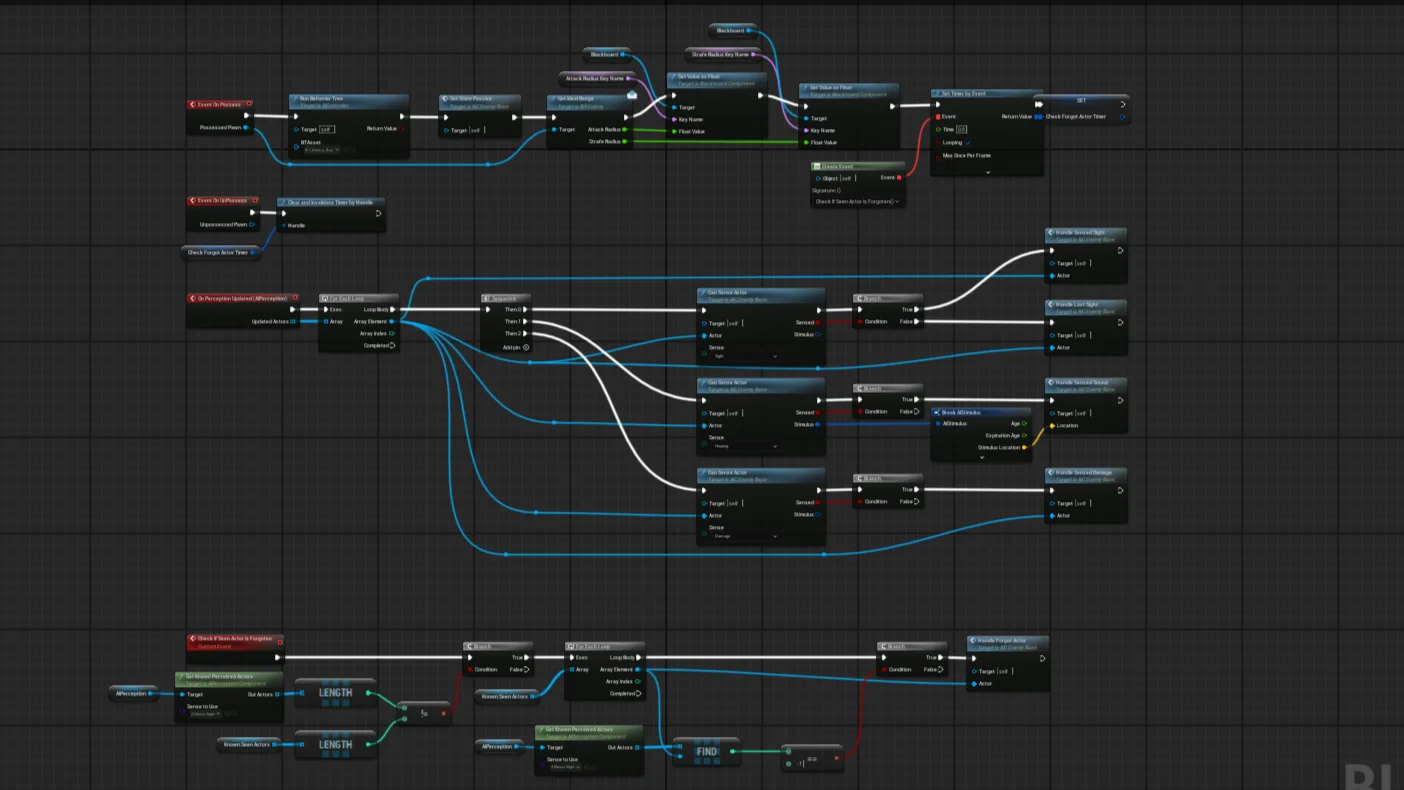Open the Sense dropdown set to Hearing
Image resolution: width=1404 pixels, height=790 pixels.
point(743,446)
